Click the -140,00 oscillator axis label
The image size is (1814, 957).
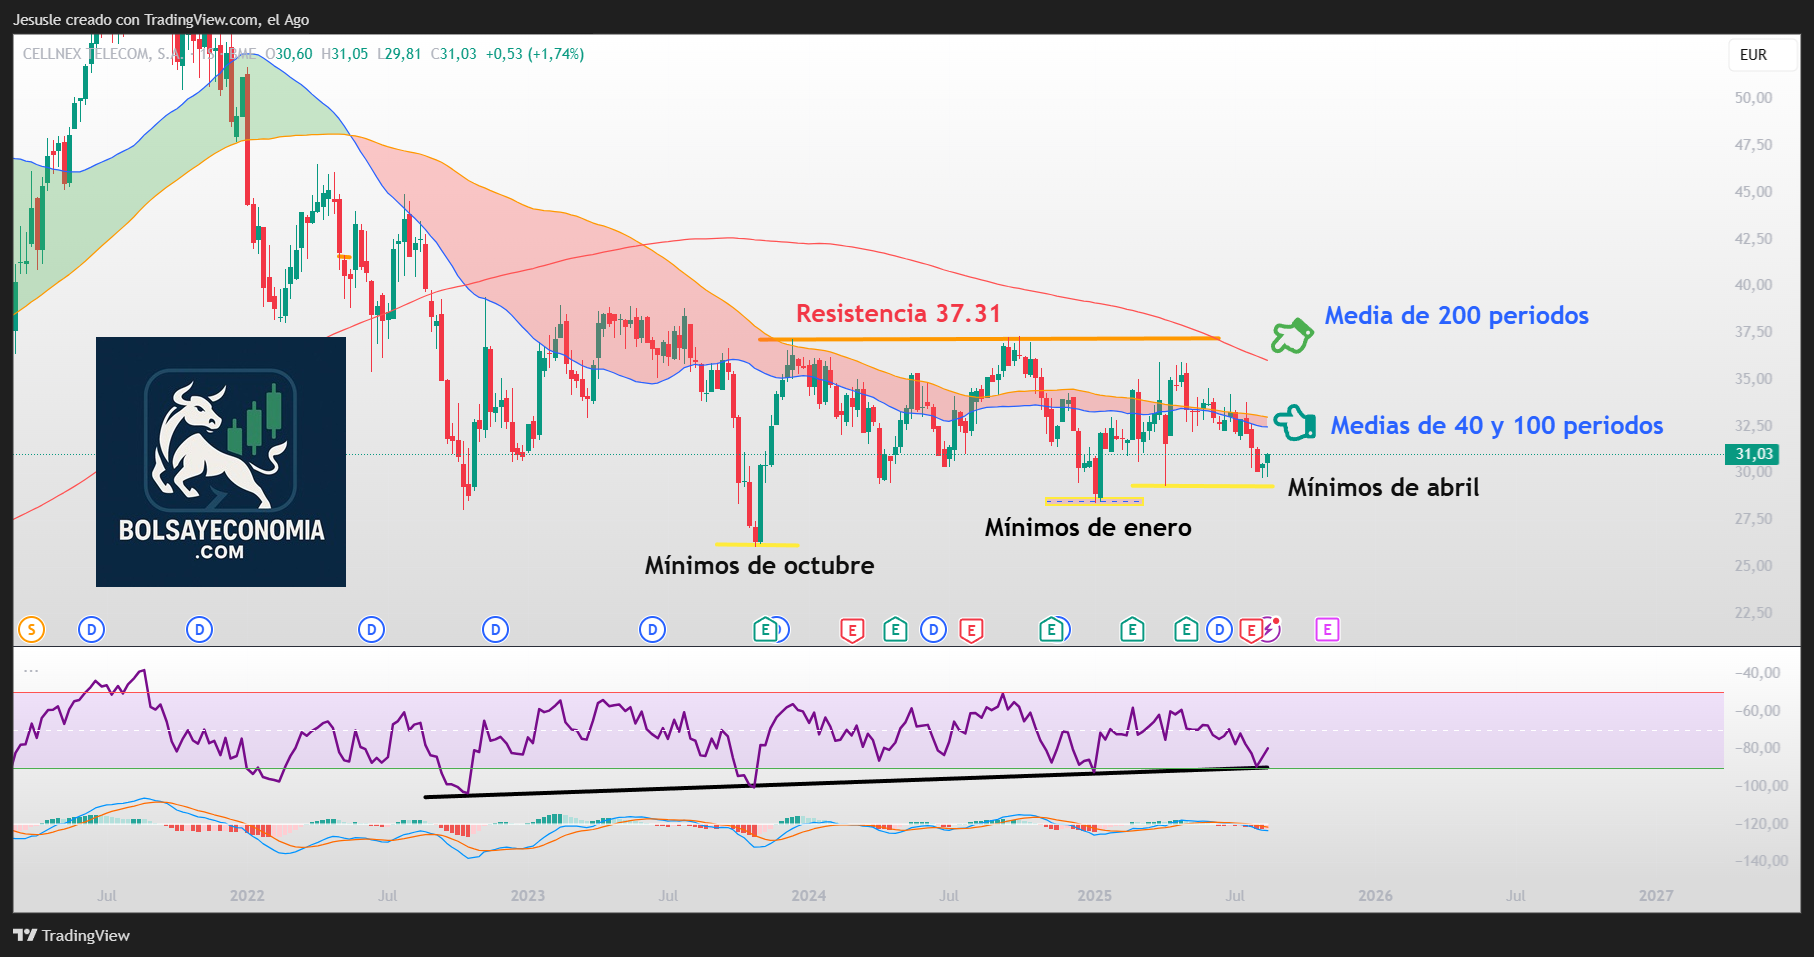tap(1760, 861)
